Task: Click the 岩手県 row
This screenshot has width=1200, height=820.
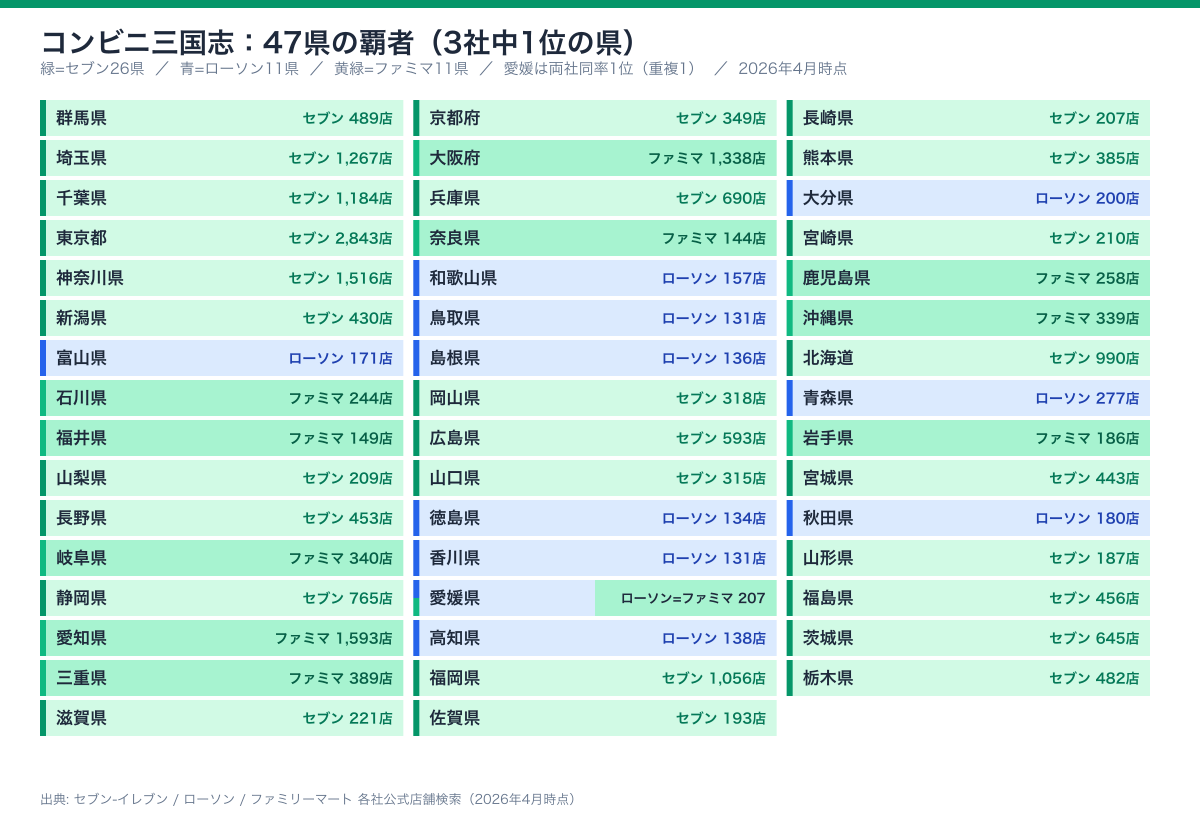Action: pyautogui.click(x=968, y=438)
